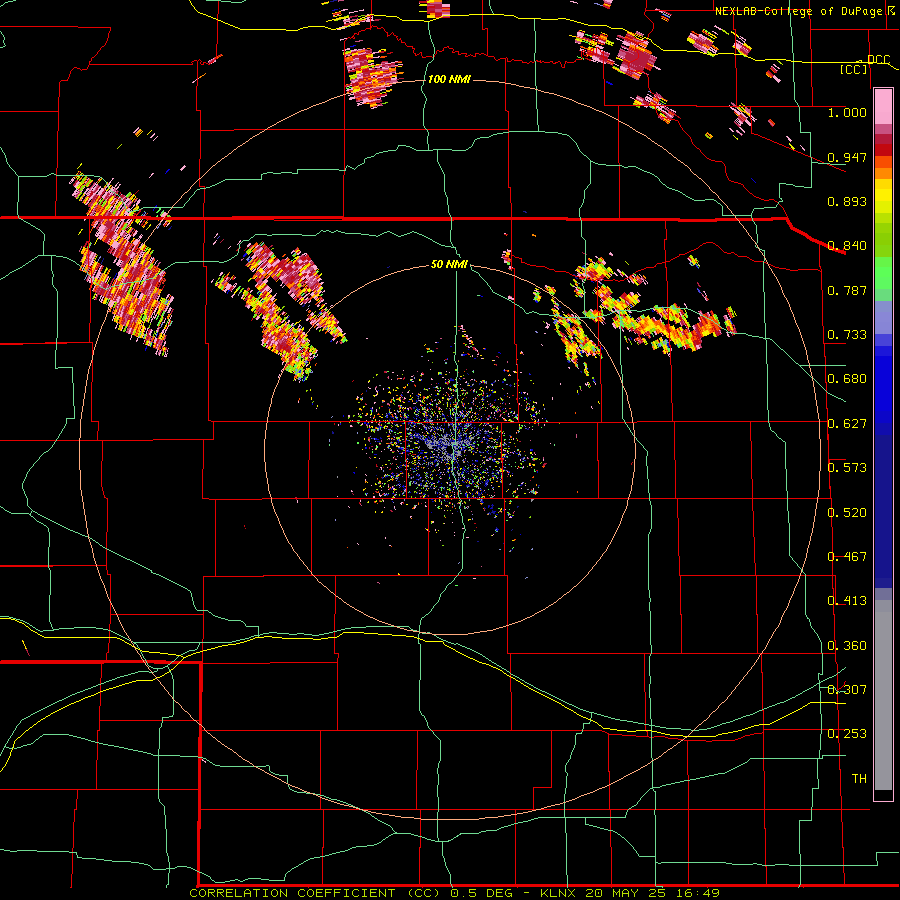Click the 16:49 timestamp in caption
The width and height of the screenshot is (900, 900).
click(x=700, y=893)
